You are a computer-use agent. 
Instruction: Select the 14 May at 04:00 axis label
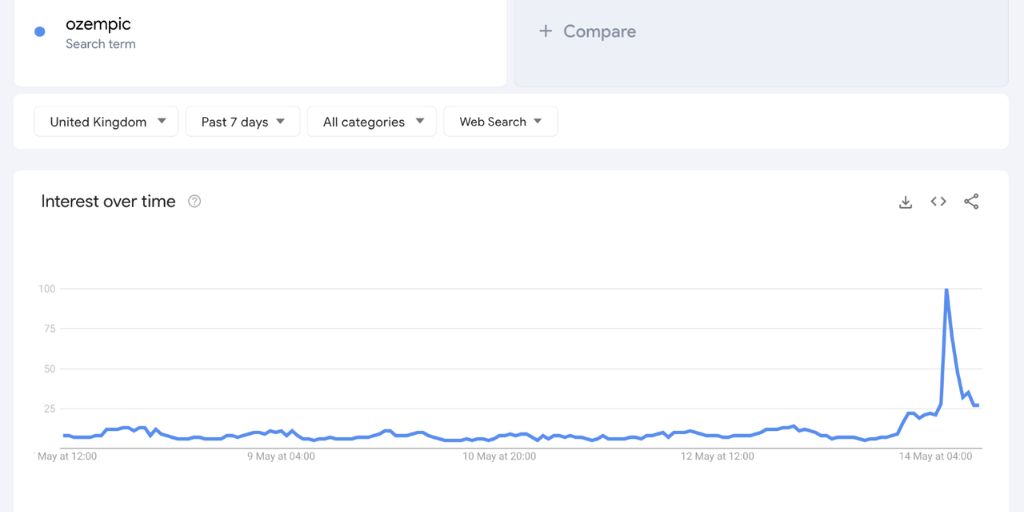tap(937, 457)
